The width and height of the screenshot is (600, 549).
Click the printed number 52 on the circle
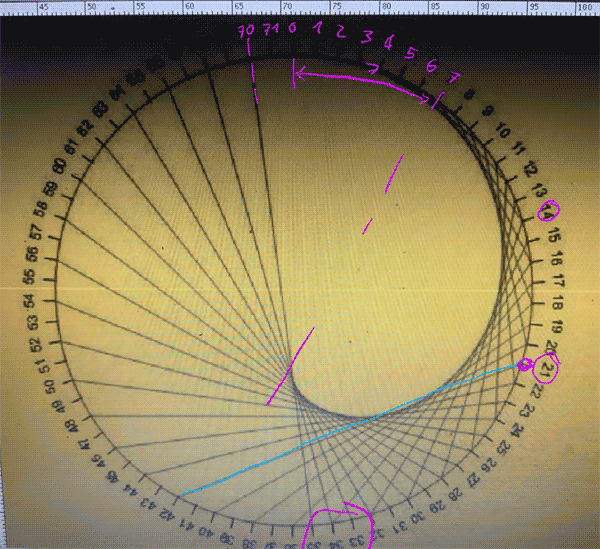coord(37,344)
